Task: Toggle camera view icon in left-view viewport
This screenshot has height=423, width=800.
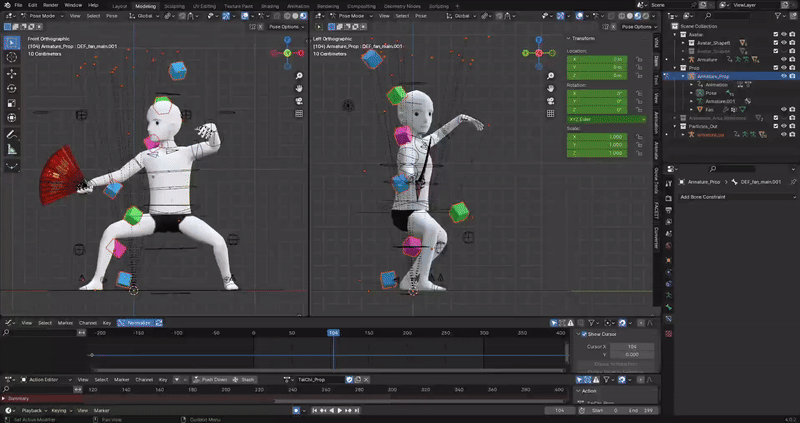Action: click(x=550, y=100)
